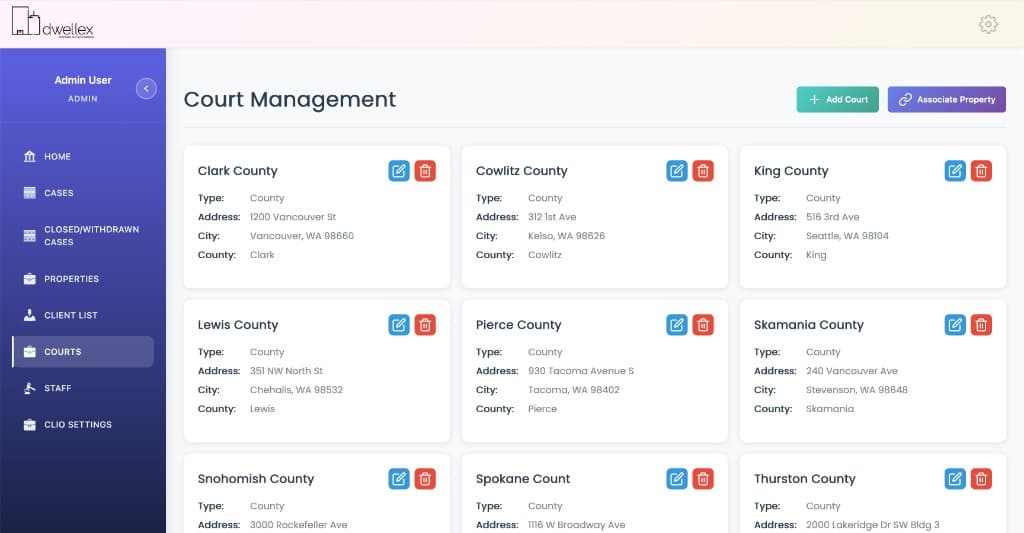The image size is (1024, 533).
Task: Click the Cases icon in sidebar
Action: tap(29, 193)
